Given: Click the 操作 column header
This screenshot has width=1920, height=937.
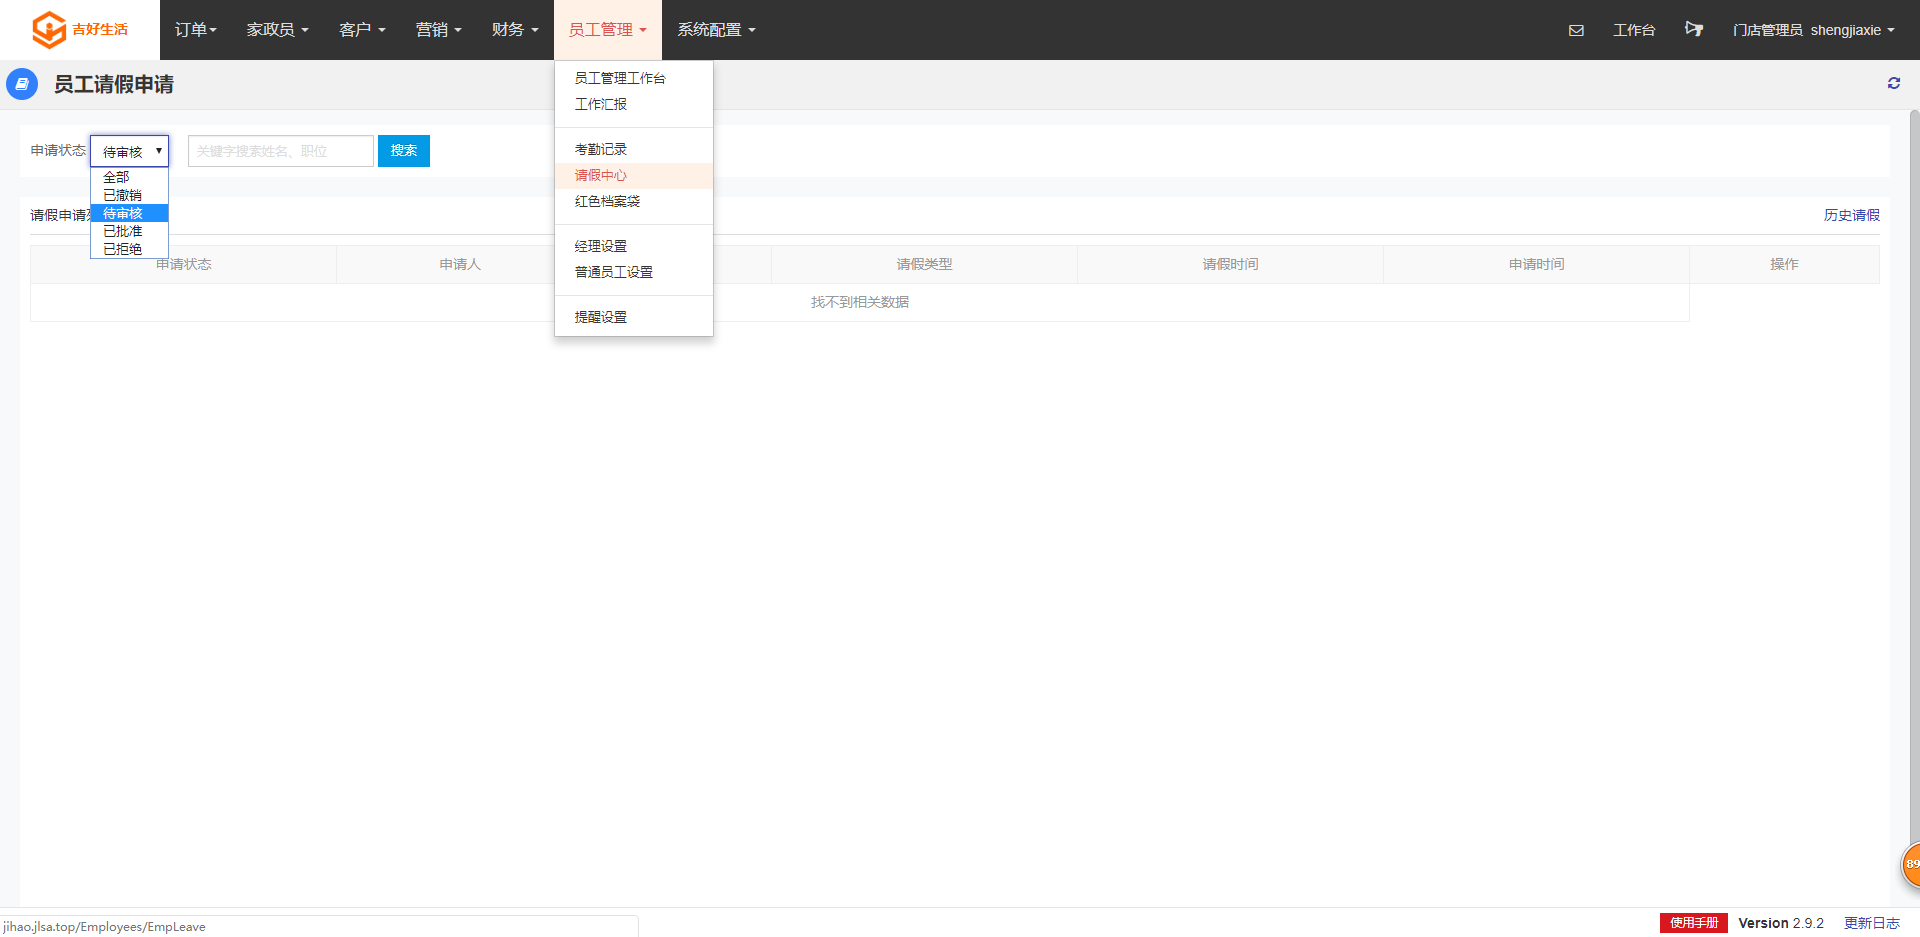Looking at the screenshot, I should 1784,264.
